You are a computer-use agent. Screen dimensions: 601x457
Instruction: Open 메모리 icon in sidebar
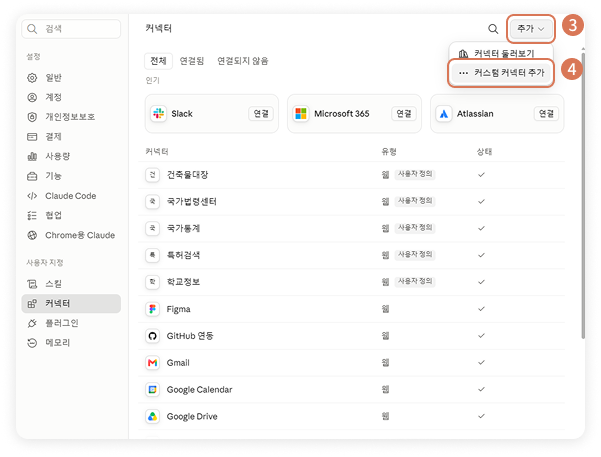tap(32, 343)
